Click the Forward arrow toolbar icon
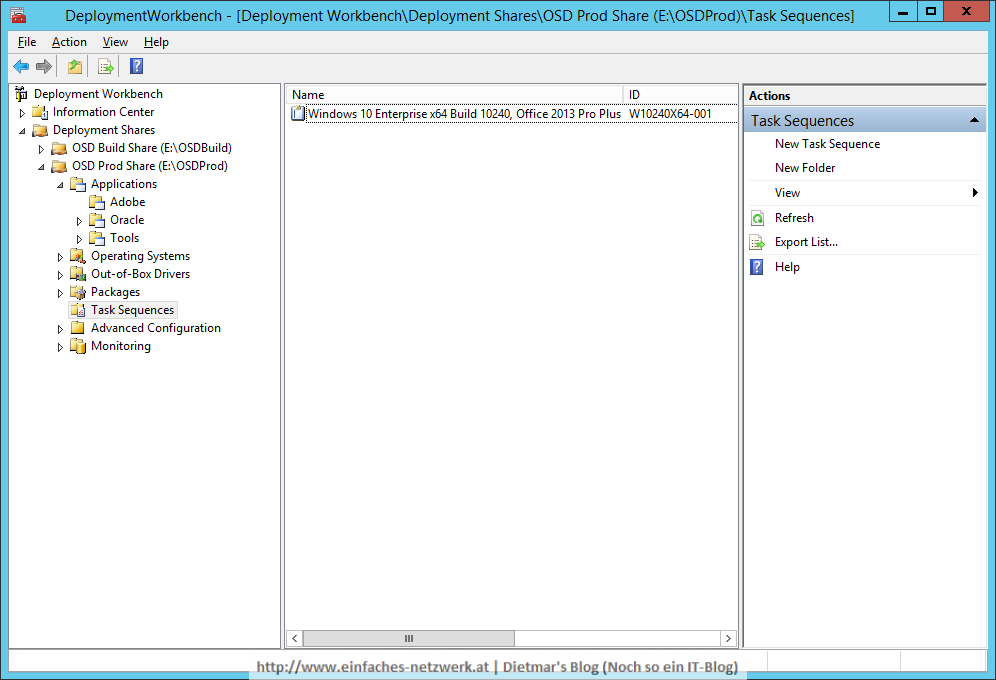Viewport: 996px width, 680px height. pyautogui.click(x=44, y=66)
